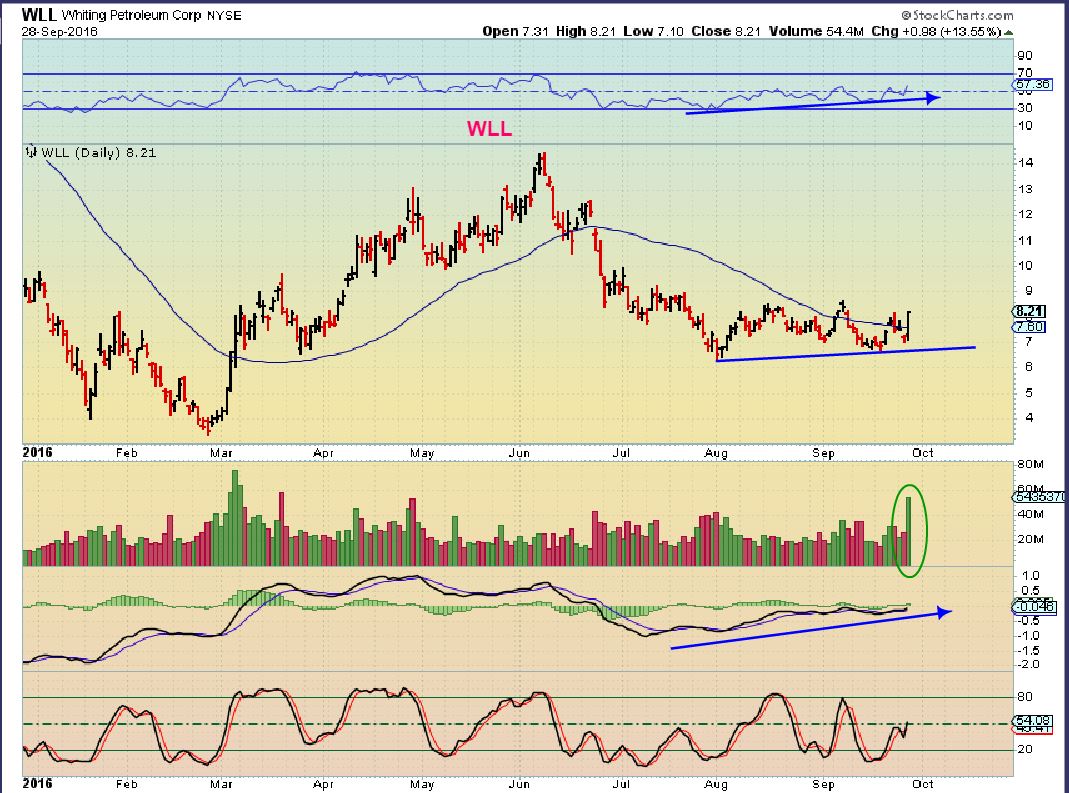1069x793 pixels.
Task: Click the 80M label on the volume axis
Action: (1030, 464)
